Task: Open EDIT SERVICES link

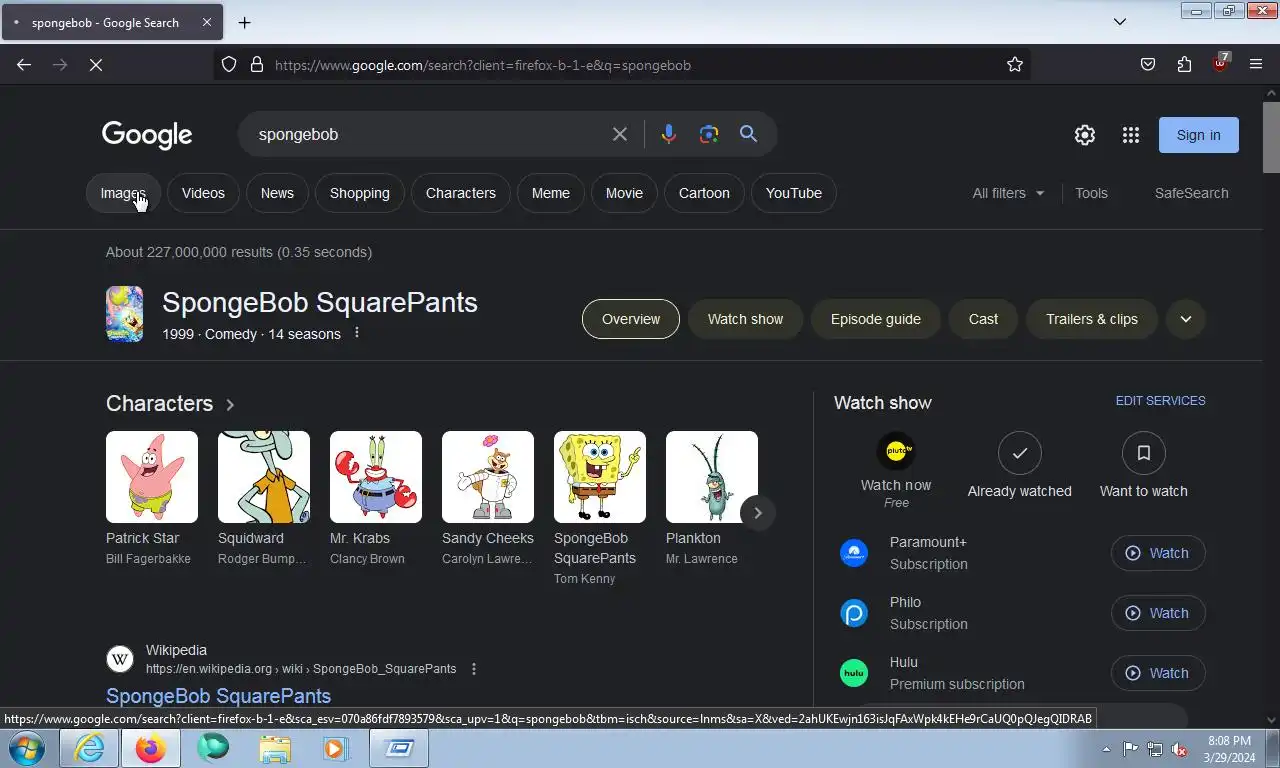Action: tap(1160, 401)
